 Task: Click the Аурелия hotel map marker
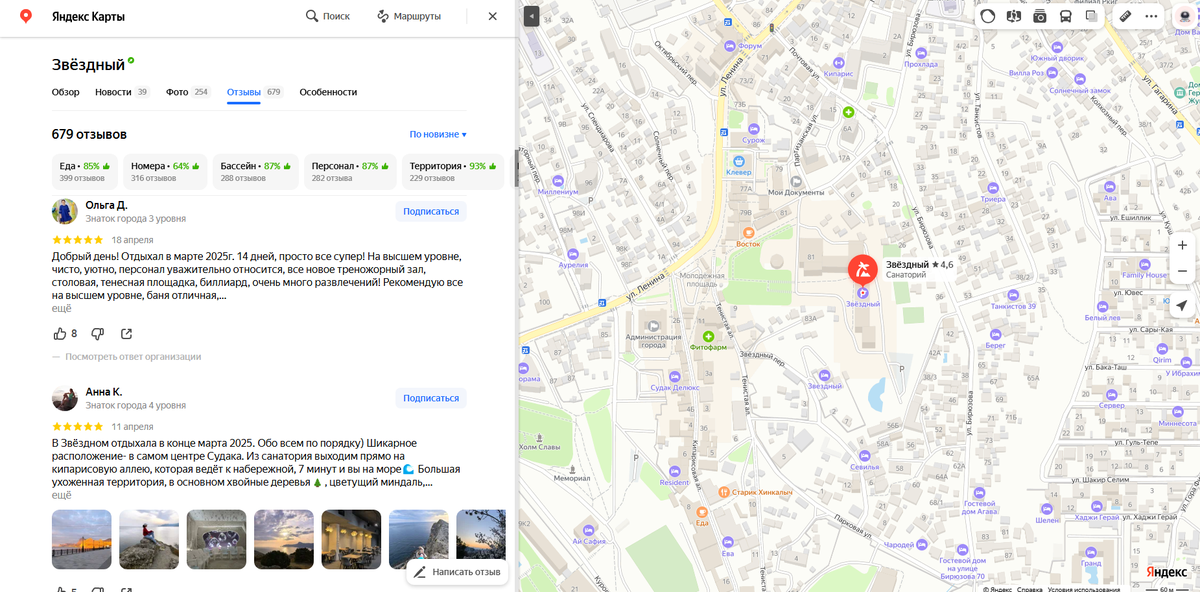[x=572, y=254]
